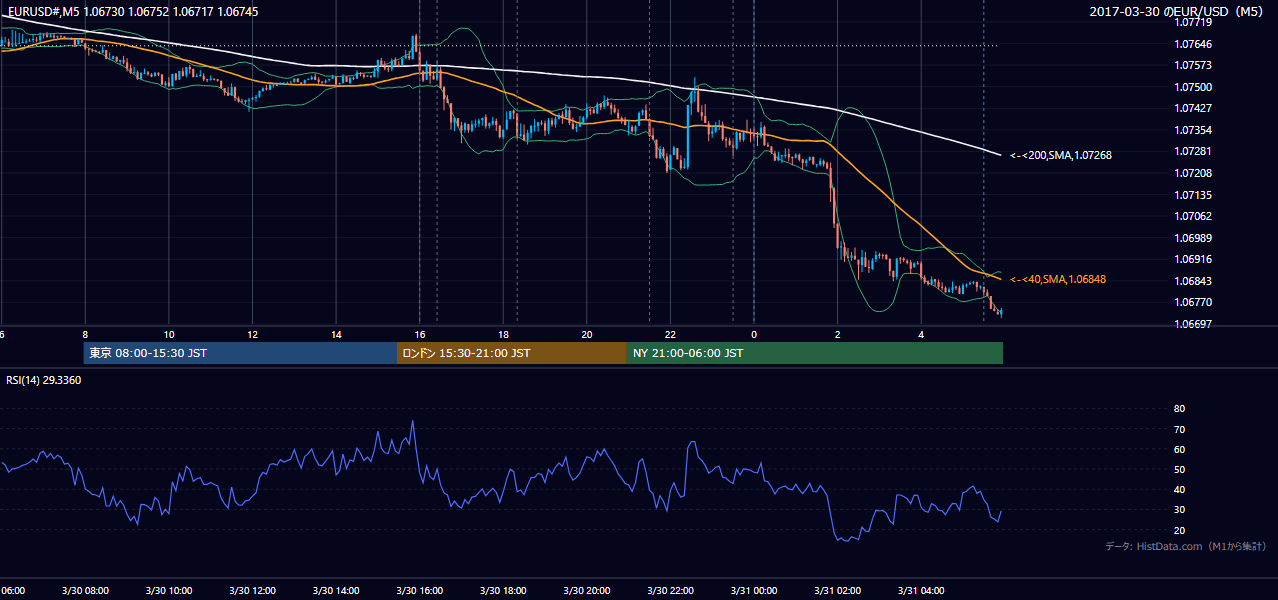Click price axis label 1.07500
The width and height of the screenshot is (1278, 600).
pyautogui.click(x=1194, y=87)
